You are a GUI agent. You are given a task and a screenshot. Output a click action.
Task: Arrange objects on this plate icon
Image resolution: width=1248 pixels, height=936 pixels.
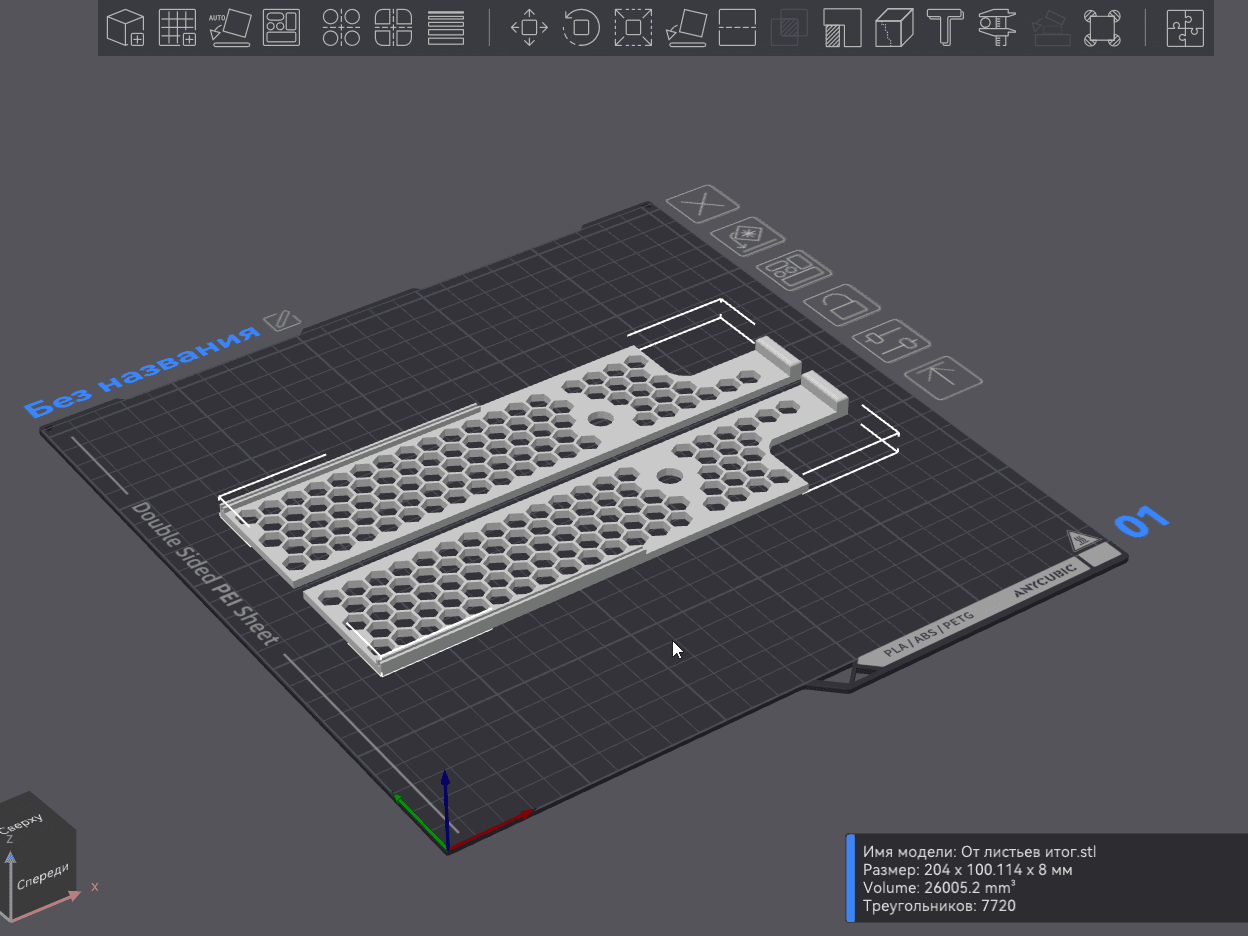tap(792, 270)
